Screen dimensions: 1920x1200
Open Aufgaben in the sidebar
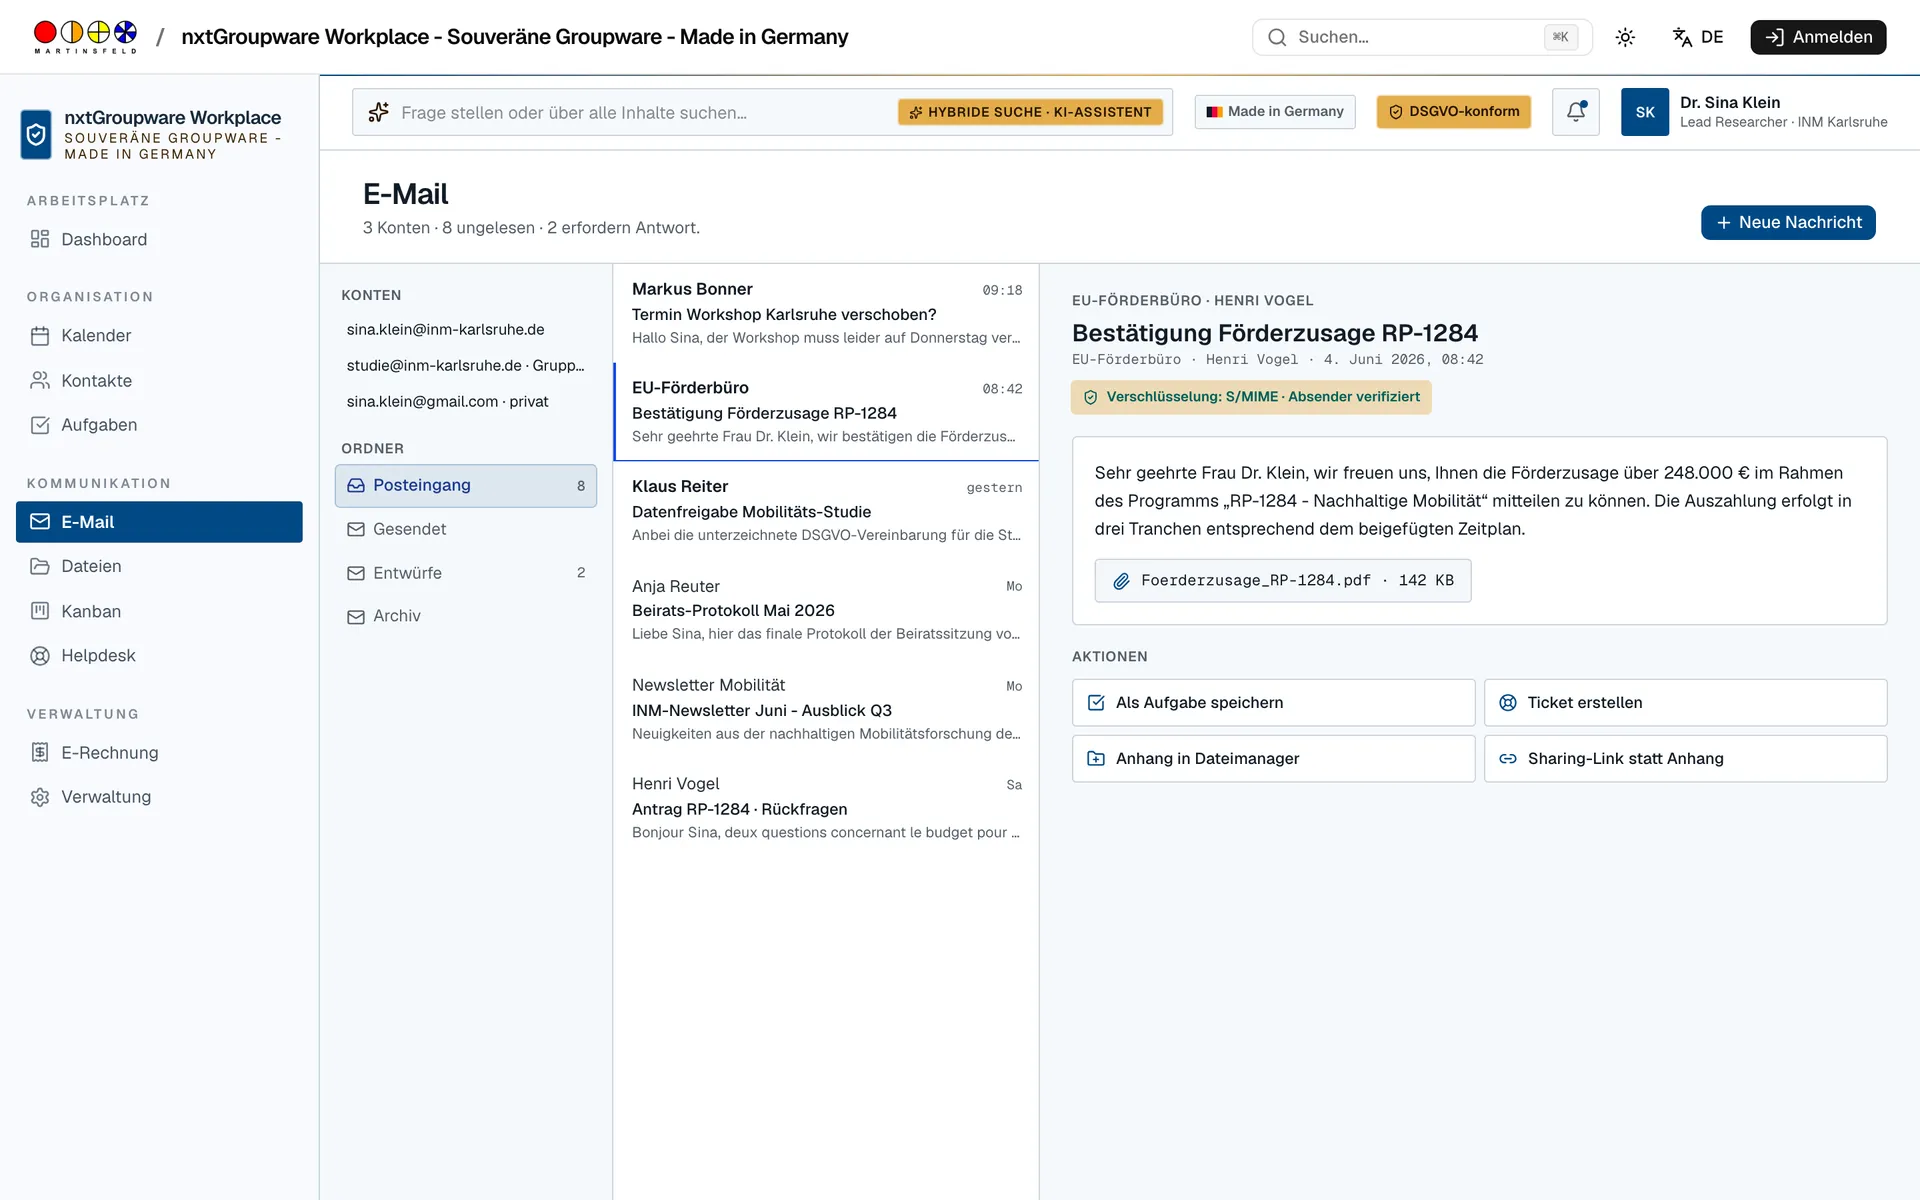pyautogui.click(x=159, y=424)
